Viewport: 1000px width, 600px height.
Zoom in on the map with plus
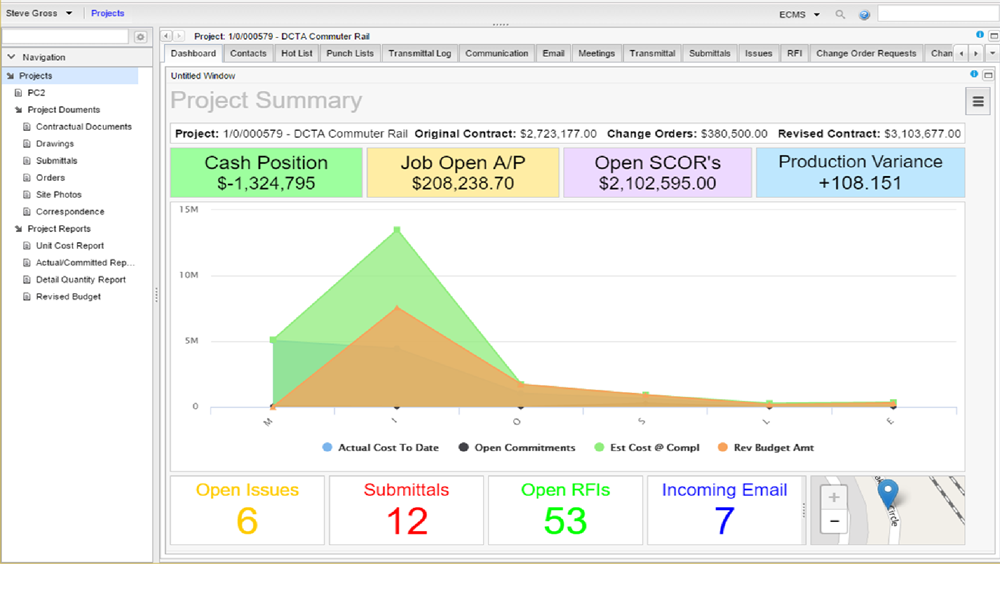click(x=835, y=497)
